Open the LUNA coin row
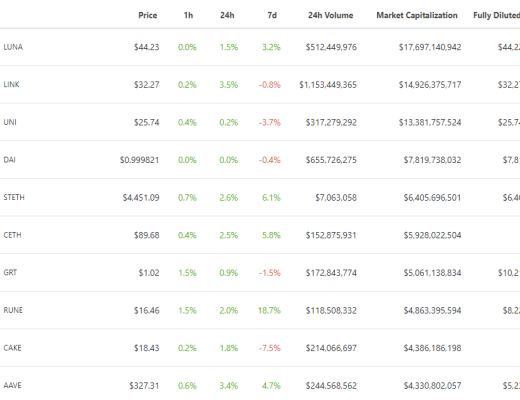Screen dimensions: 520x400 (260, 47)
